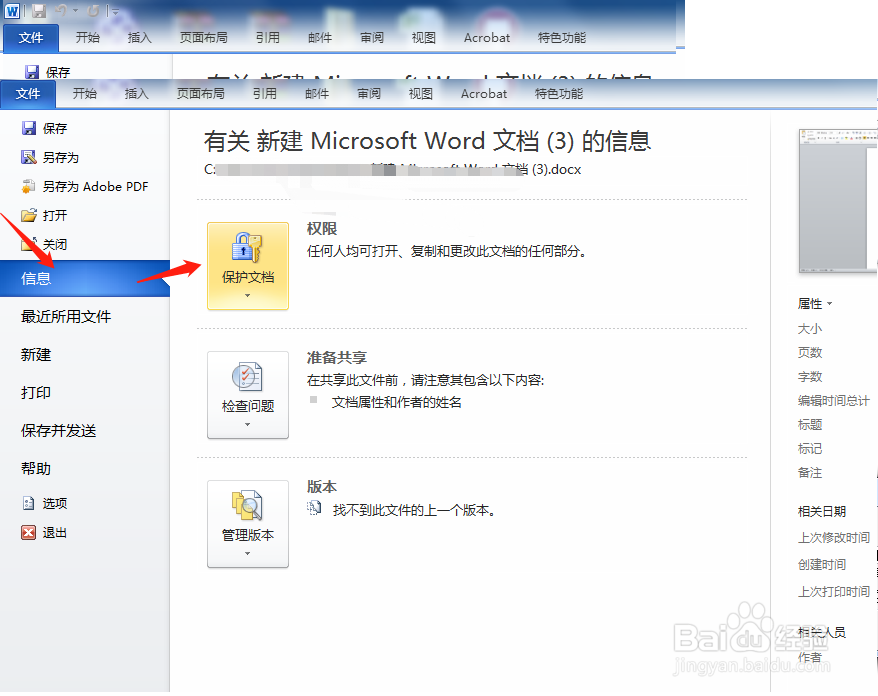The image size is (878, 696).
Task: Click the 备注 property label
Action: click(810, 473)
